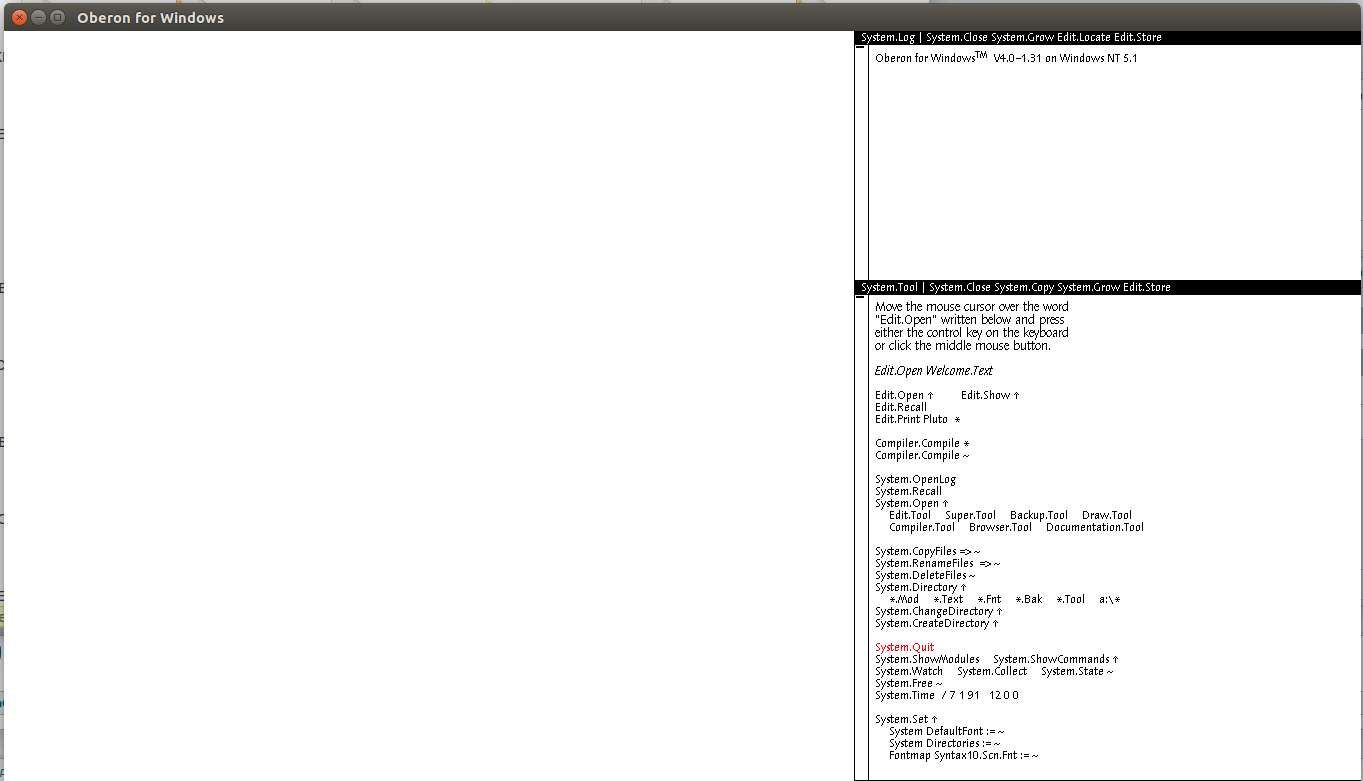This screenshot has height=781, width=1363.
Task: Select the Super.Tool entry
Action: coord(970,516)
